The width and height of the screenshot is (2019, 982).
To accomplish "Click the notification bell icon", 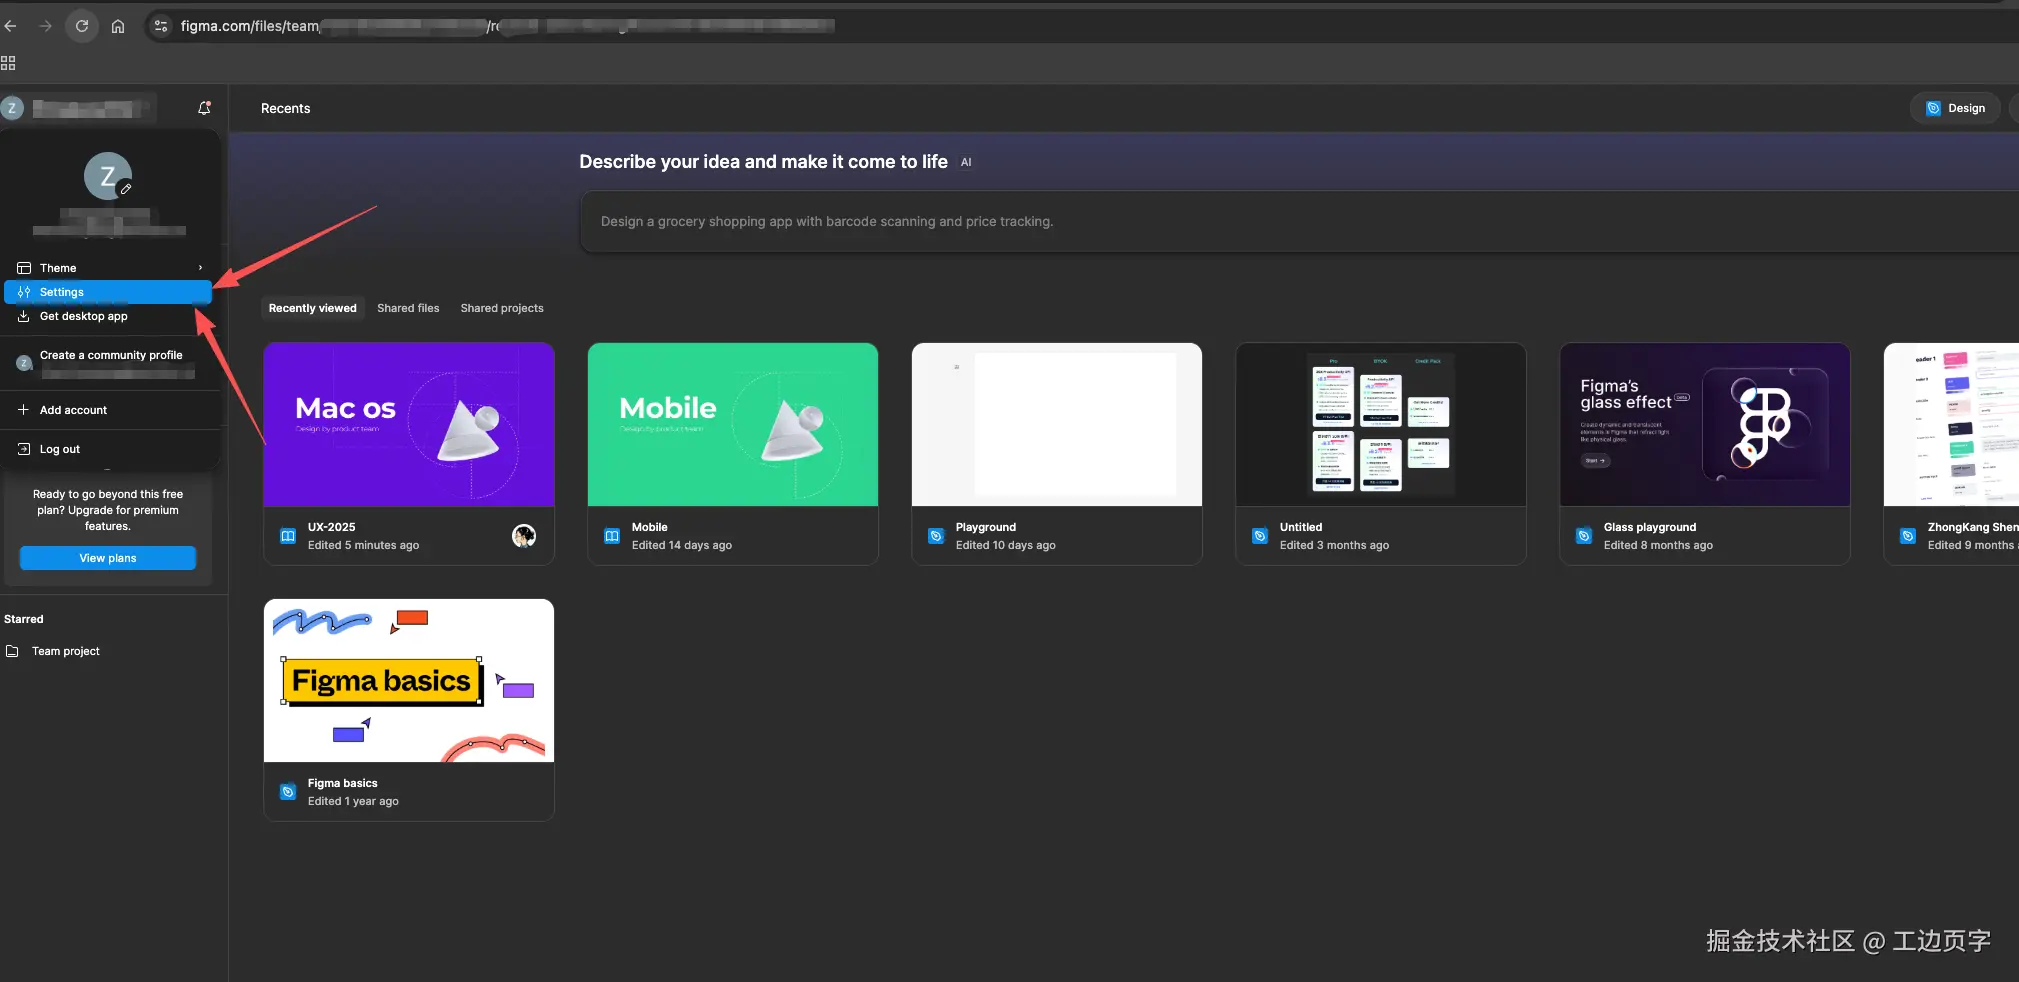I will click(204, 108).
